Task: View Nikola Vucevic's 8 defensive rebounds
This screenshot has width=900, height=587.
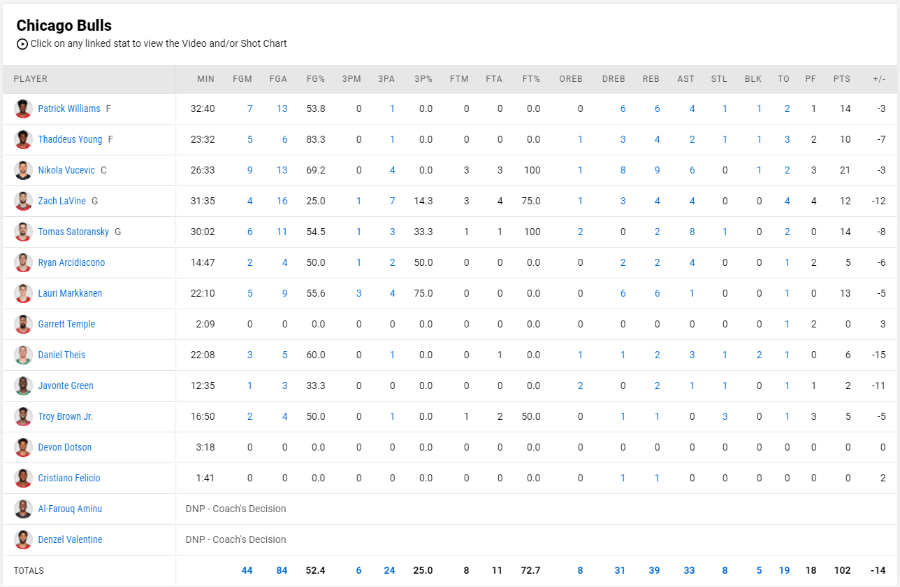Action: coord(623,170)
